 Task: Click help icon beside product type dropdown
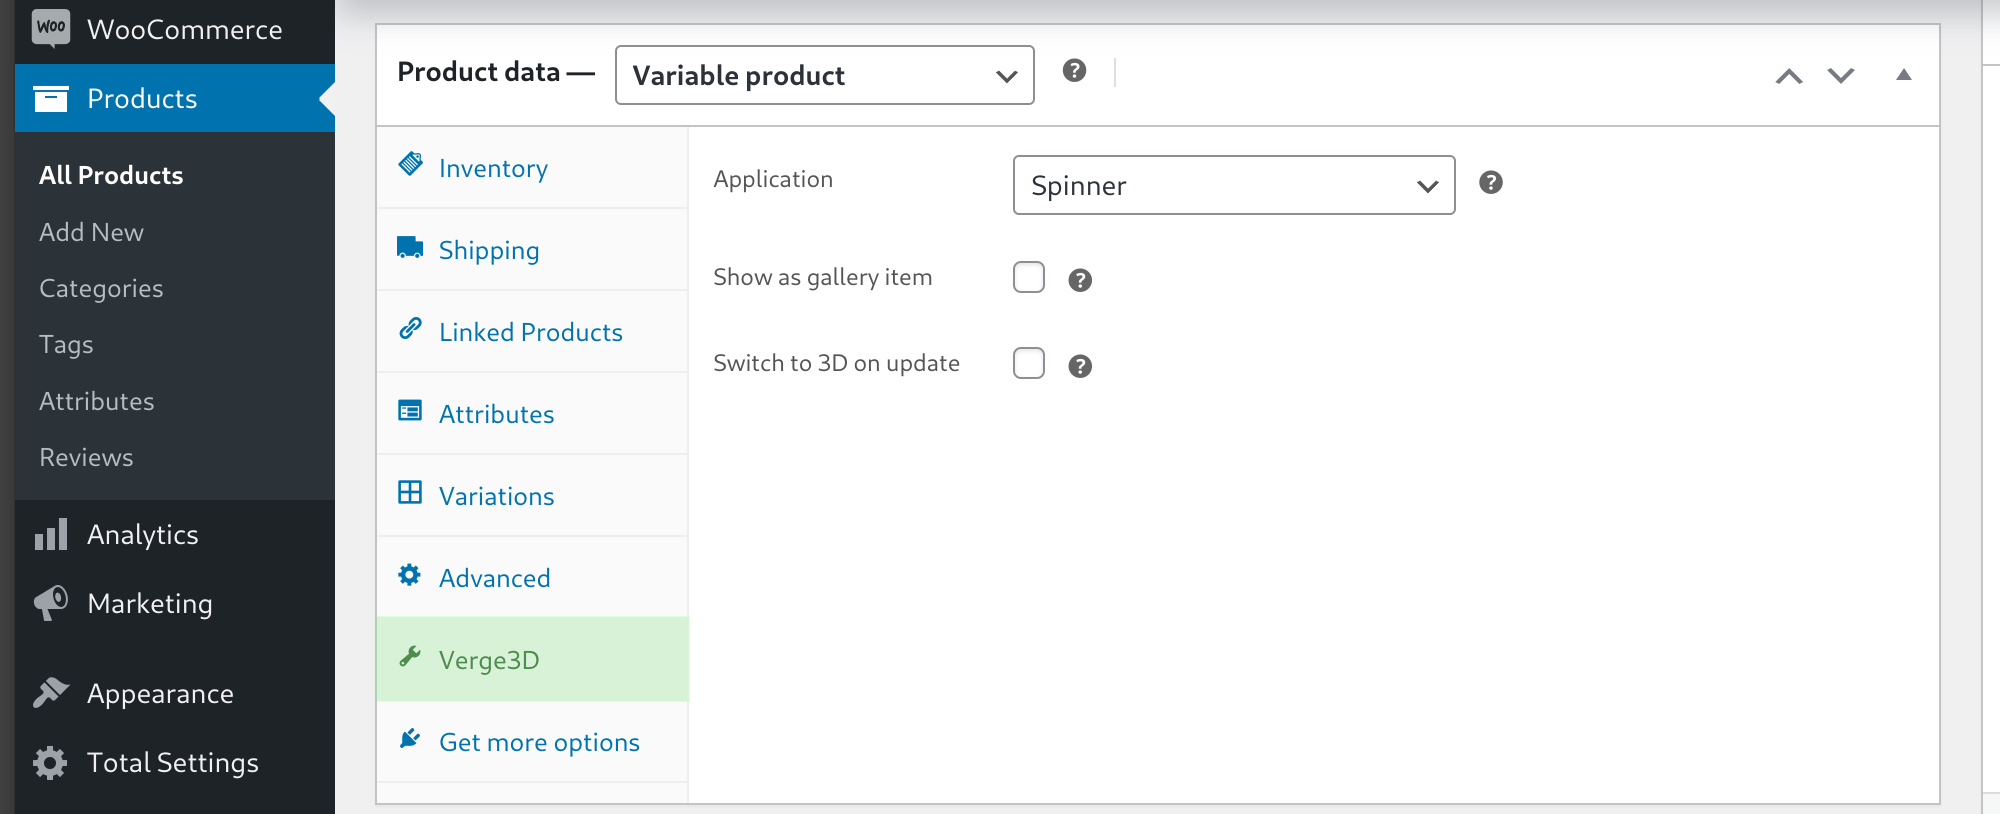1075,70
